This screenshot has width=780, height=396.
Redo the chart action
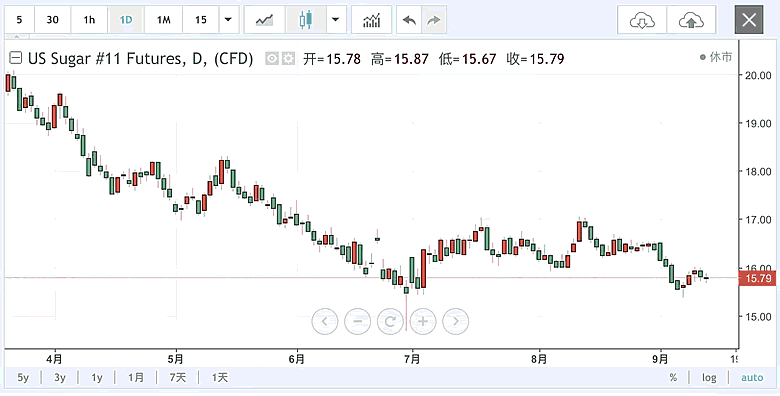tap(434, 20)
